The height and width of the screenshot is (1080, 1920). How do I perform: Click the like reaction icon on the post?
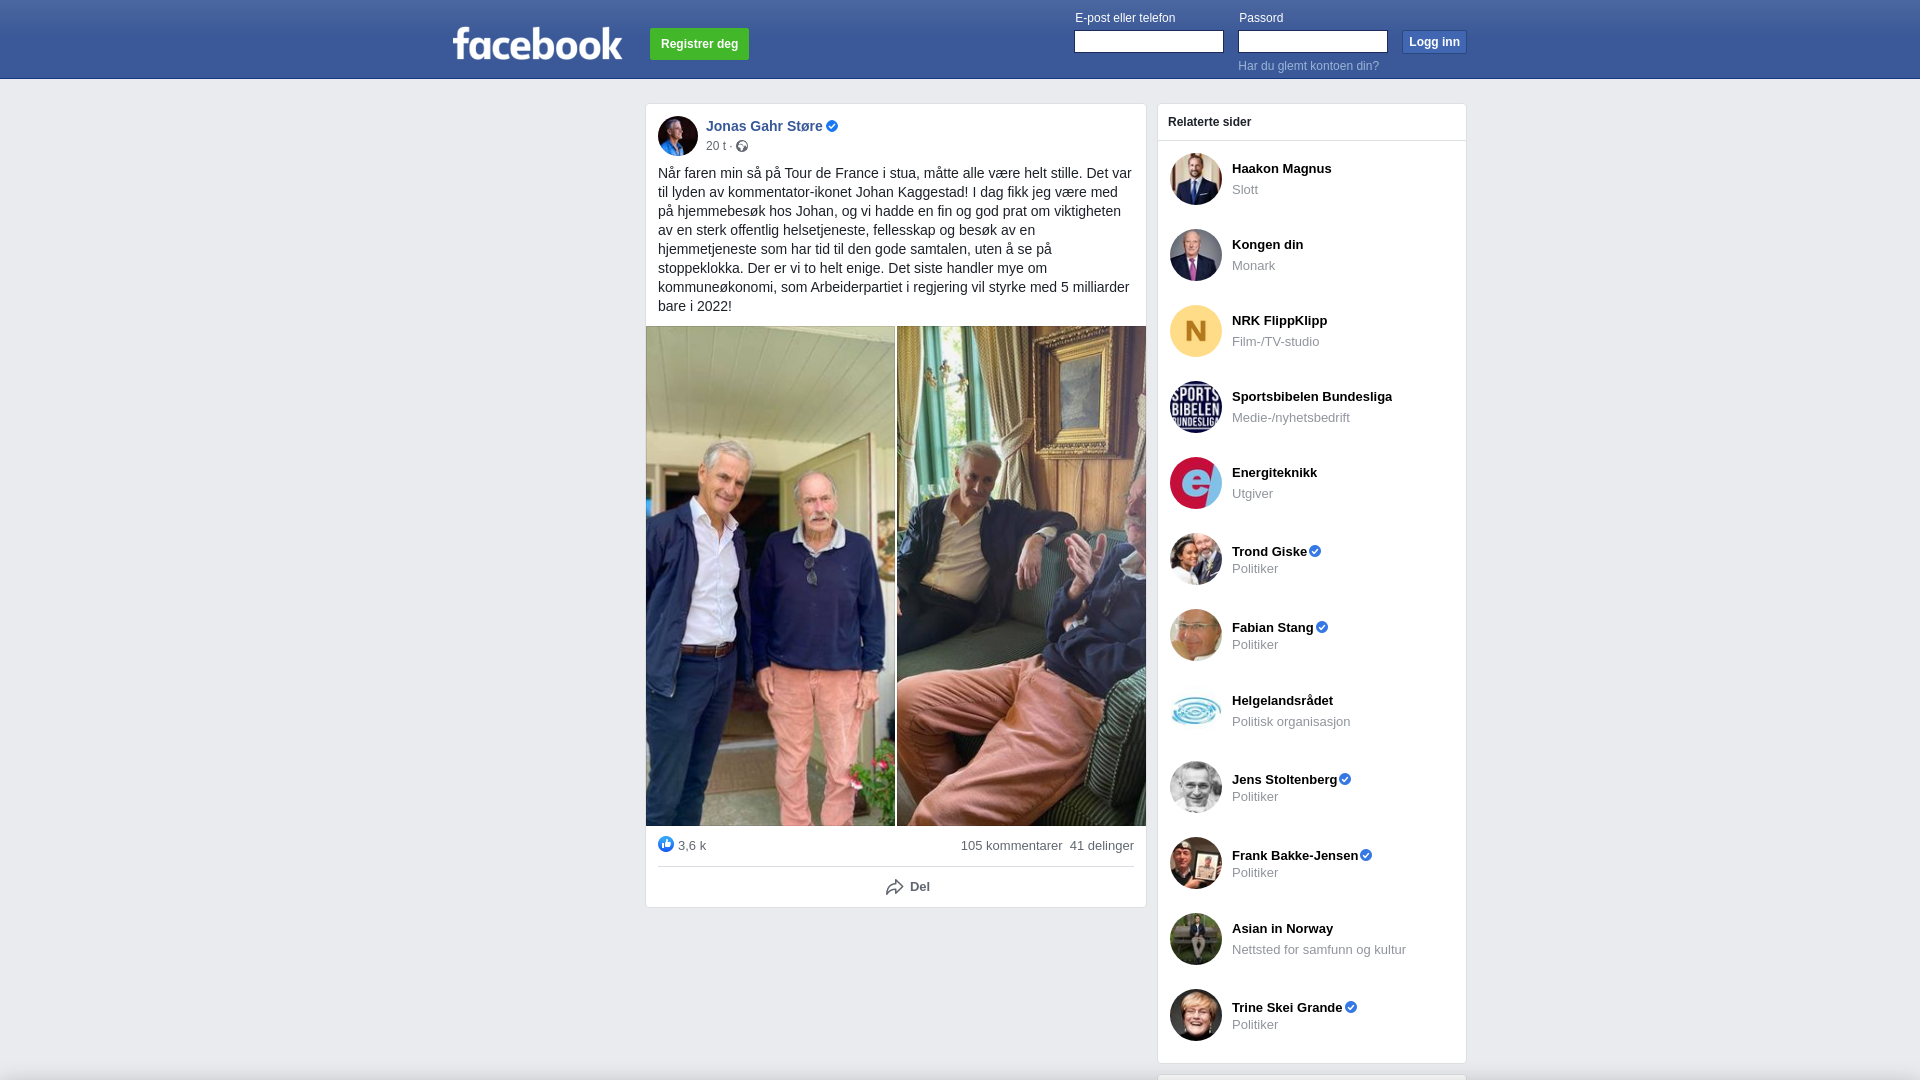coord(666,845)
